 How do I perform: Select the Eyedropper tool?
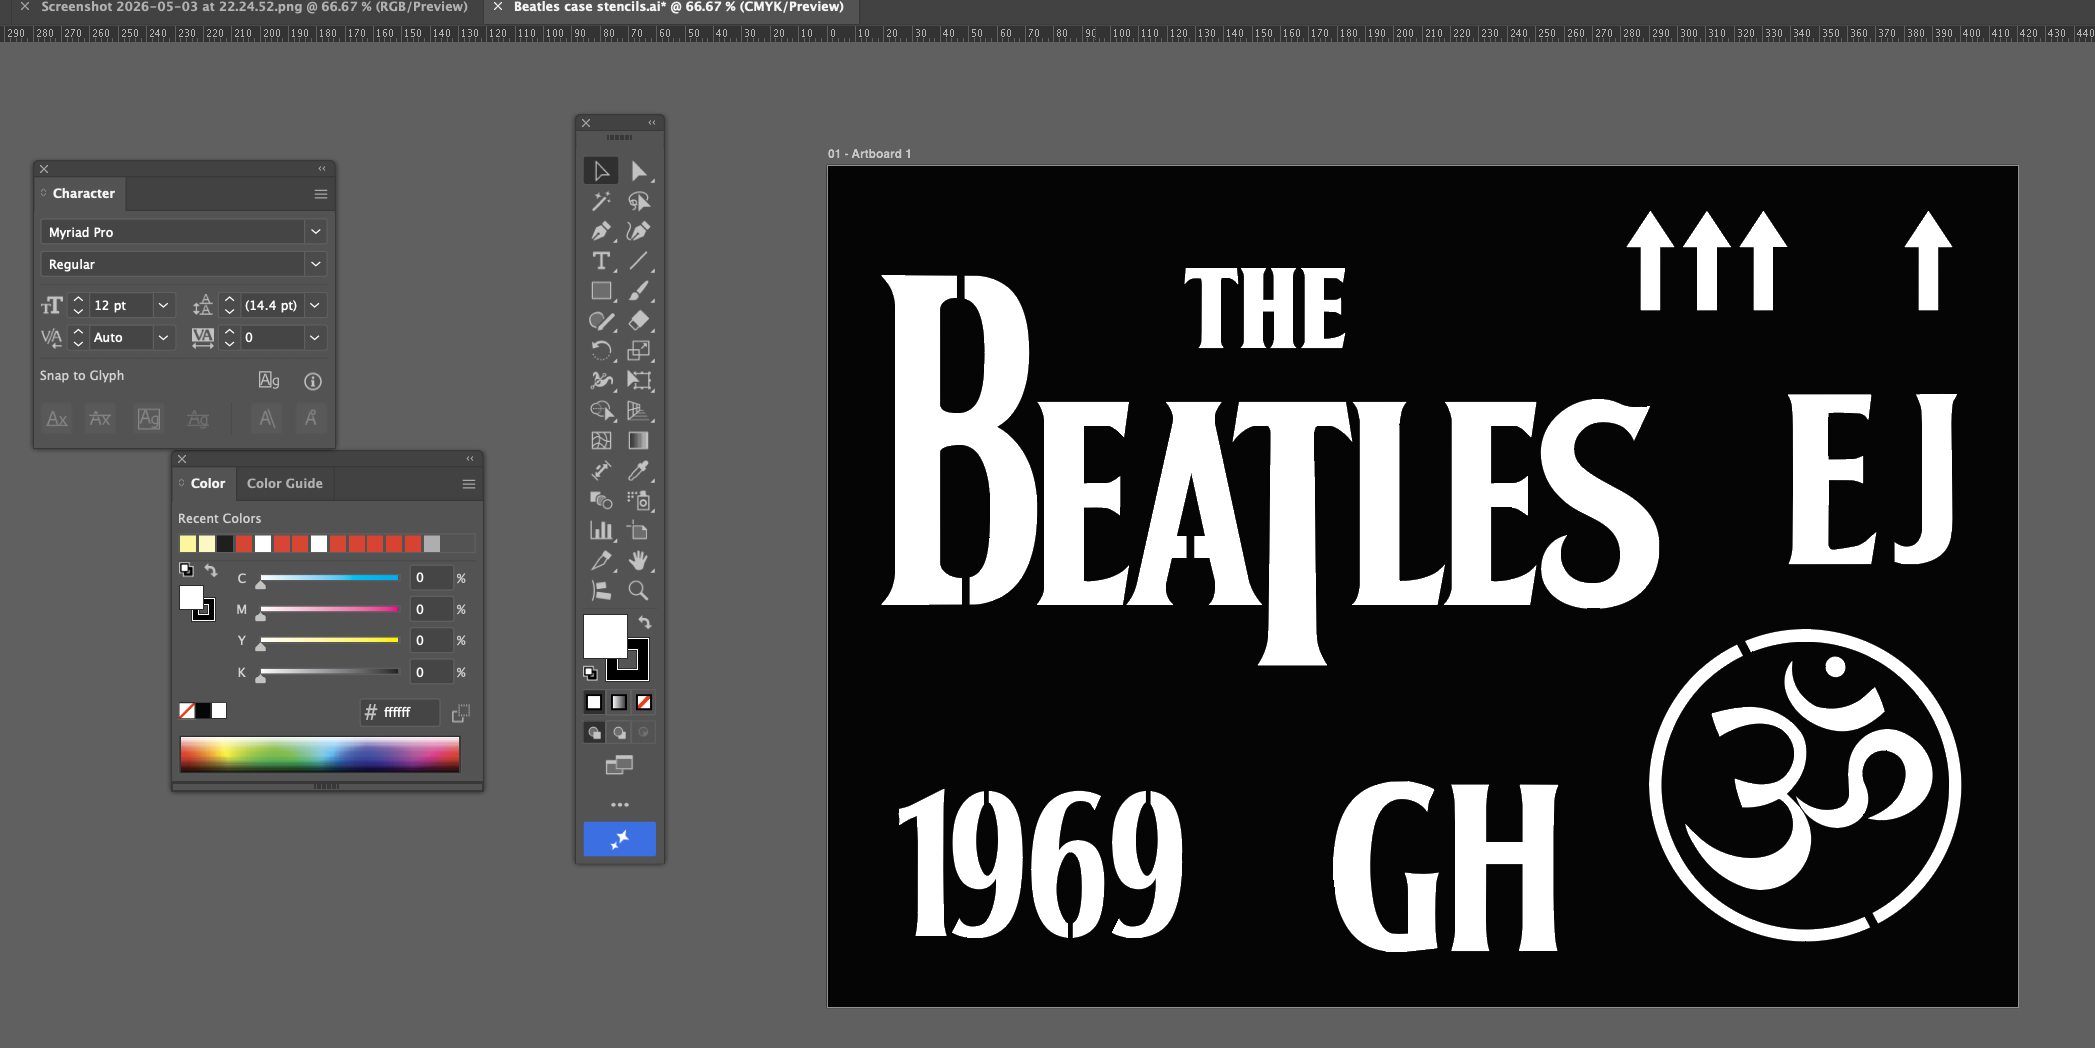click(639, 471)
